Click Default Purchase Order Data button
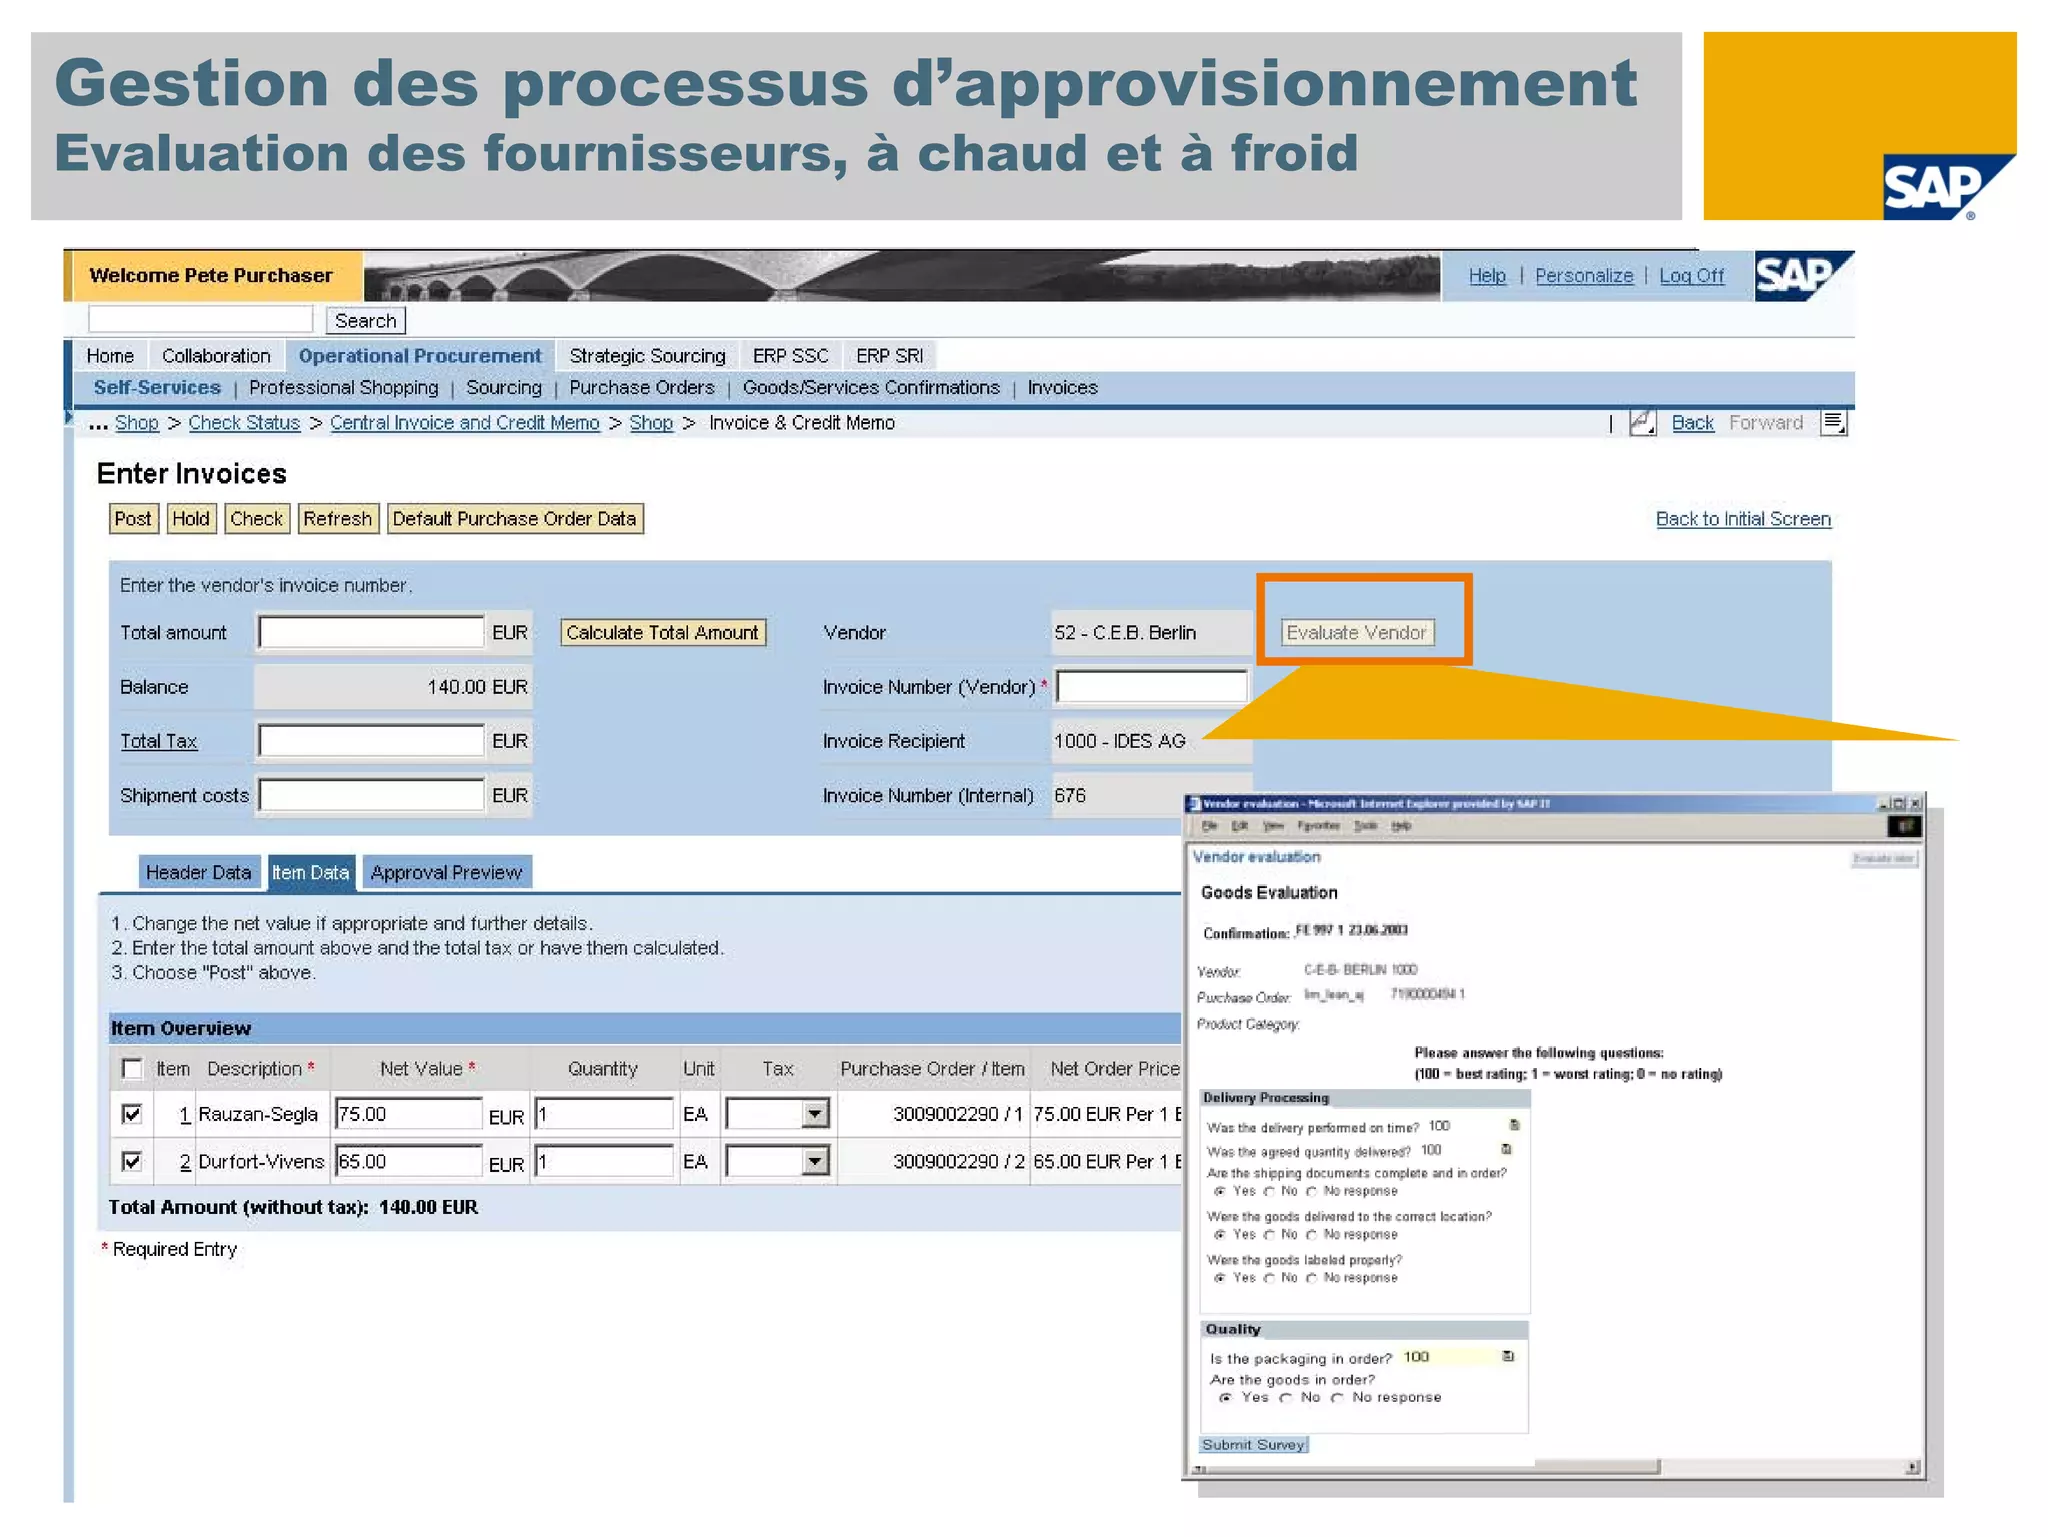Viewport: 2048px width, 1537px height. pos(515,519)
